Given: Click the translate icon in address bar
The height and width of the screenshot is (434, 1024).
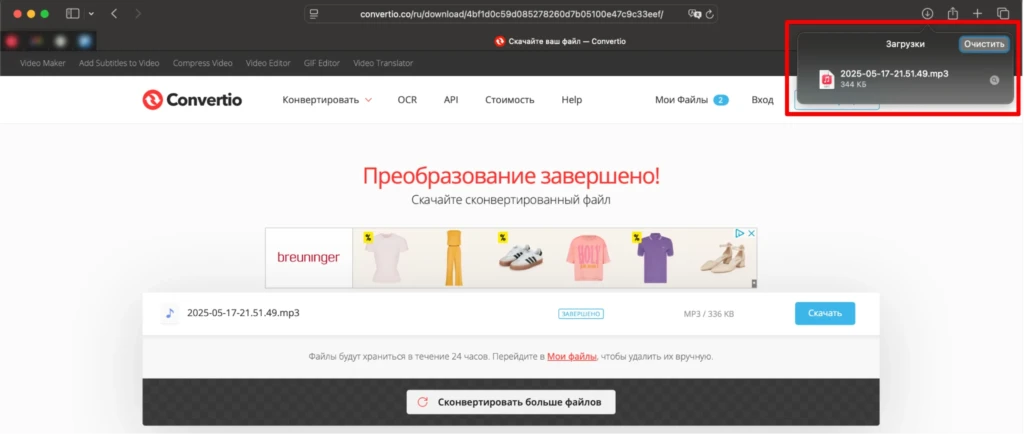Looking at the screenshot, I should (694, 14).
